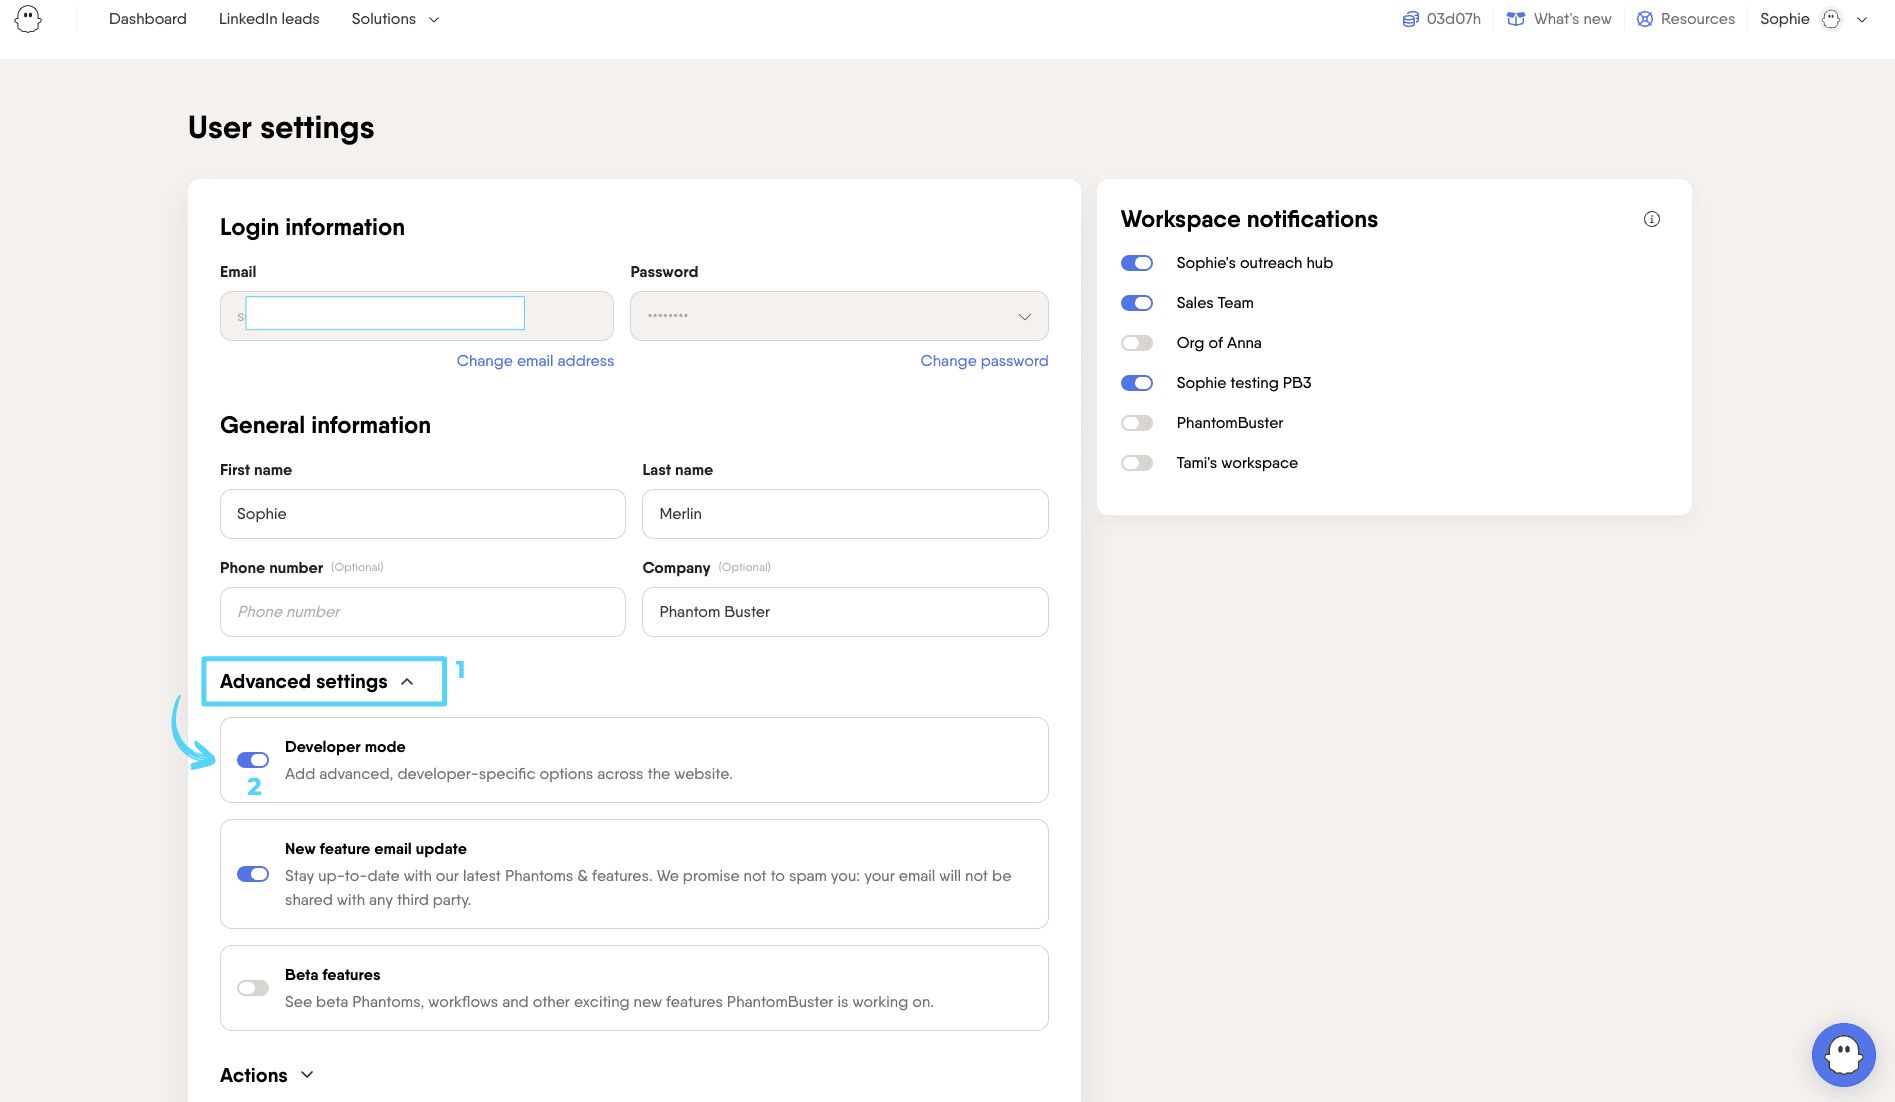Enable Beta features switch
The image size is (1895, 1102).
(x=253, y=988)
